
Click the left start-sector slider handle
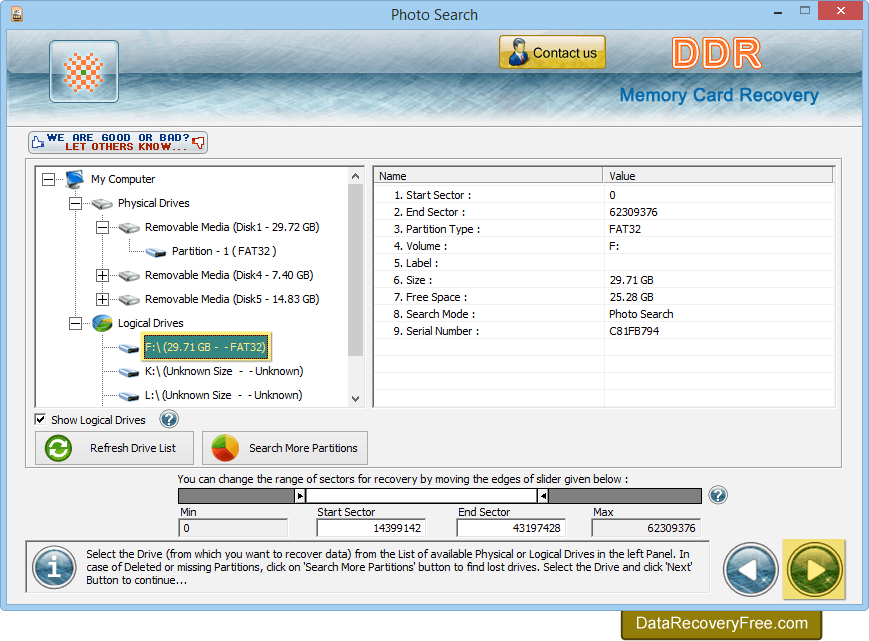[300, 496]
